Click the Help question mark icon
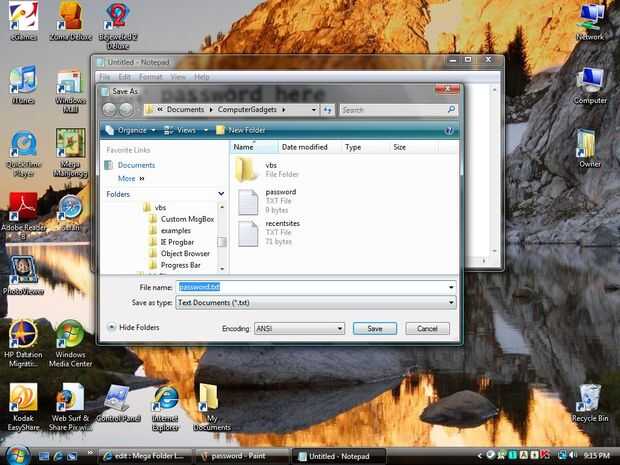Viewport: 620px width, 465px height. click(449, 131)
